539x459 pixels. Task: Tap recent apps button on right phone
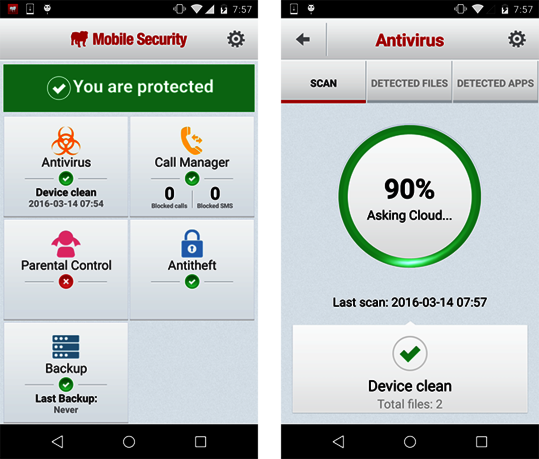tap(481, 442)
